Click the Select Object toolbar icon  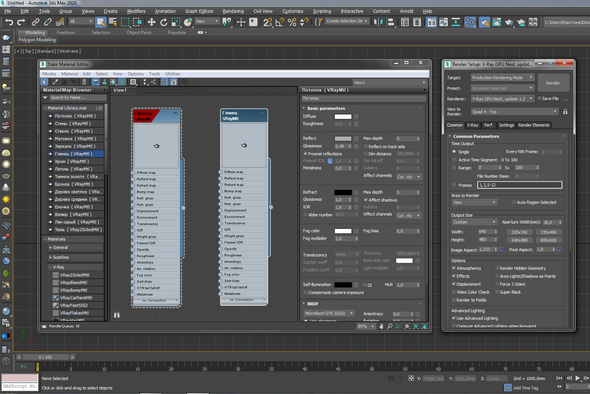point(101,22)
